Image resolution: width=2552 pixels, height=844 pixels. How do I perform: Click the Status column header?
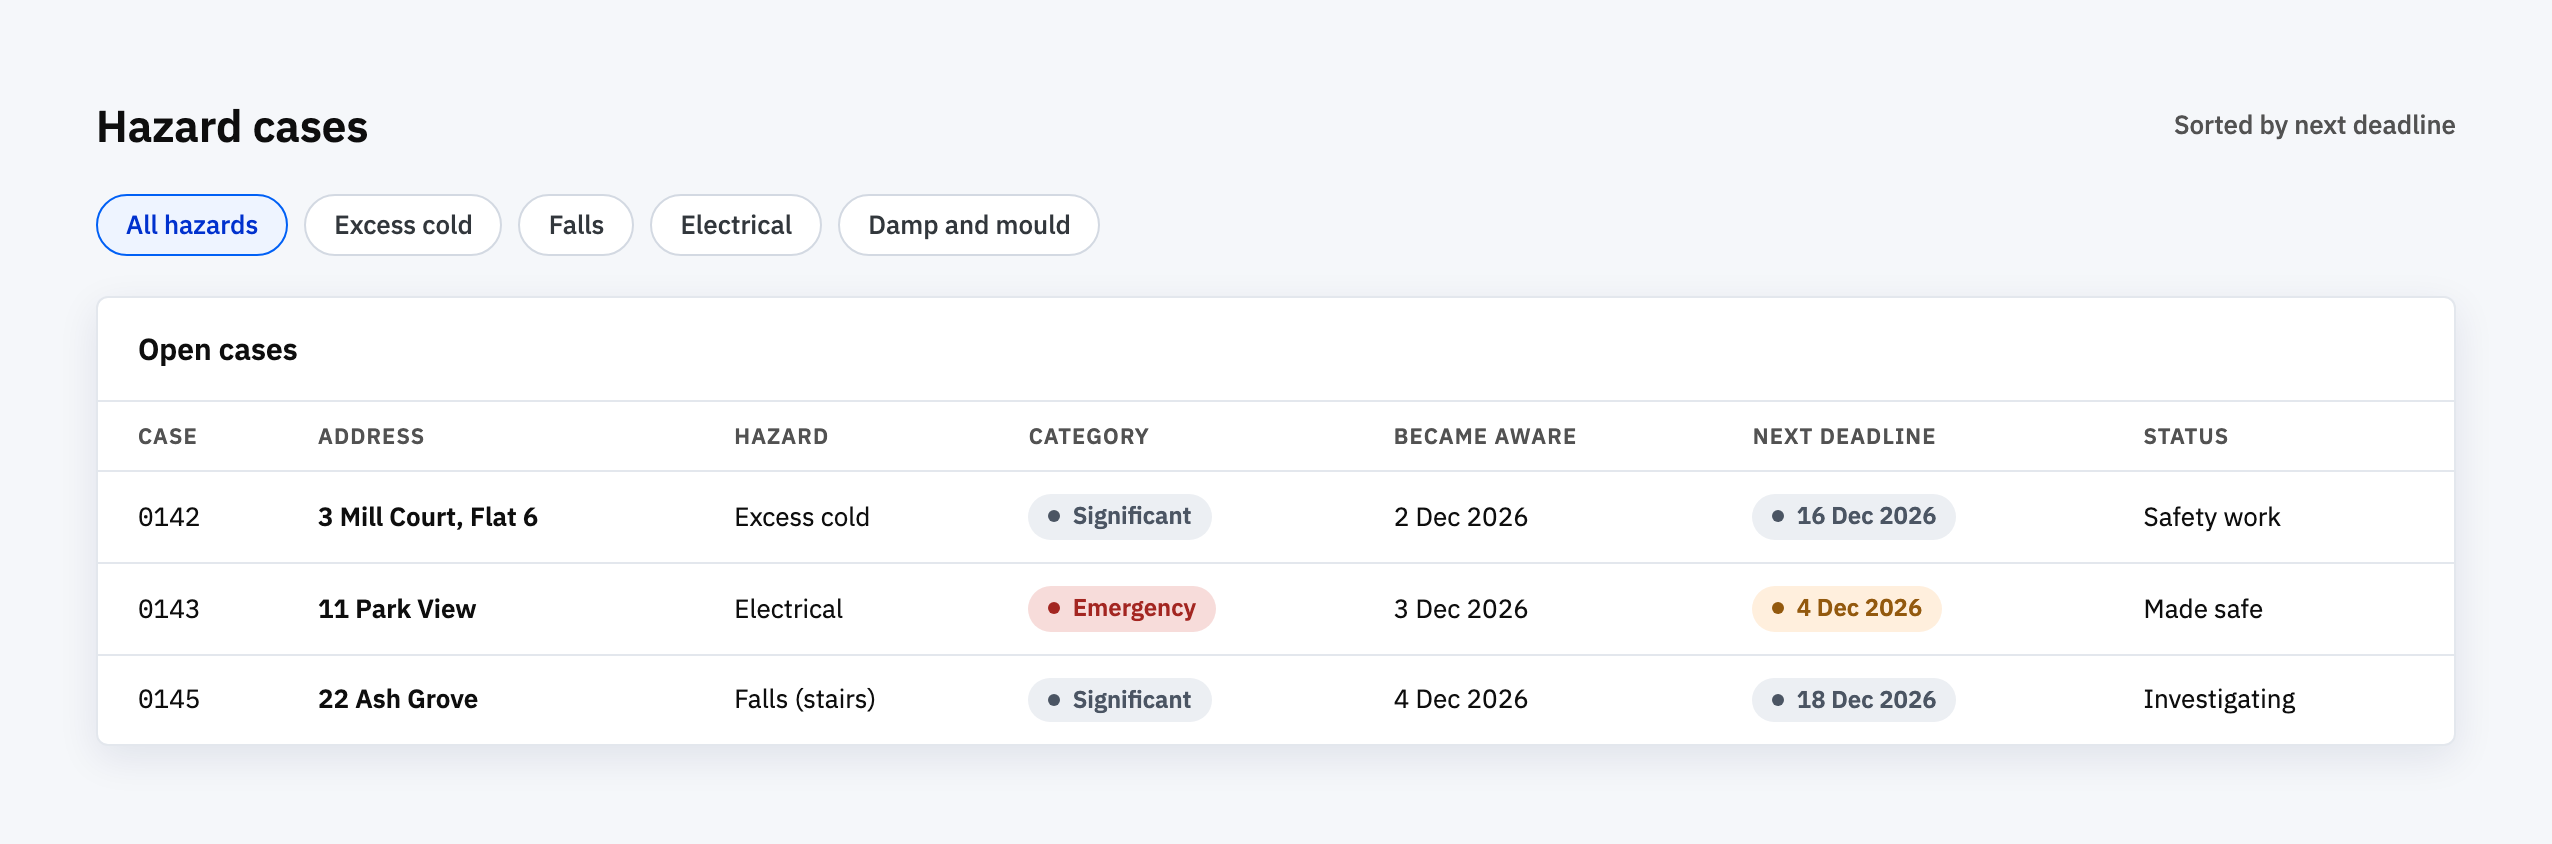2186,437
